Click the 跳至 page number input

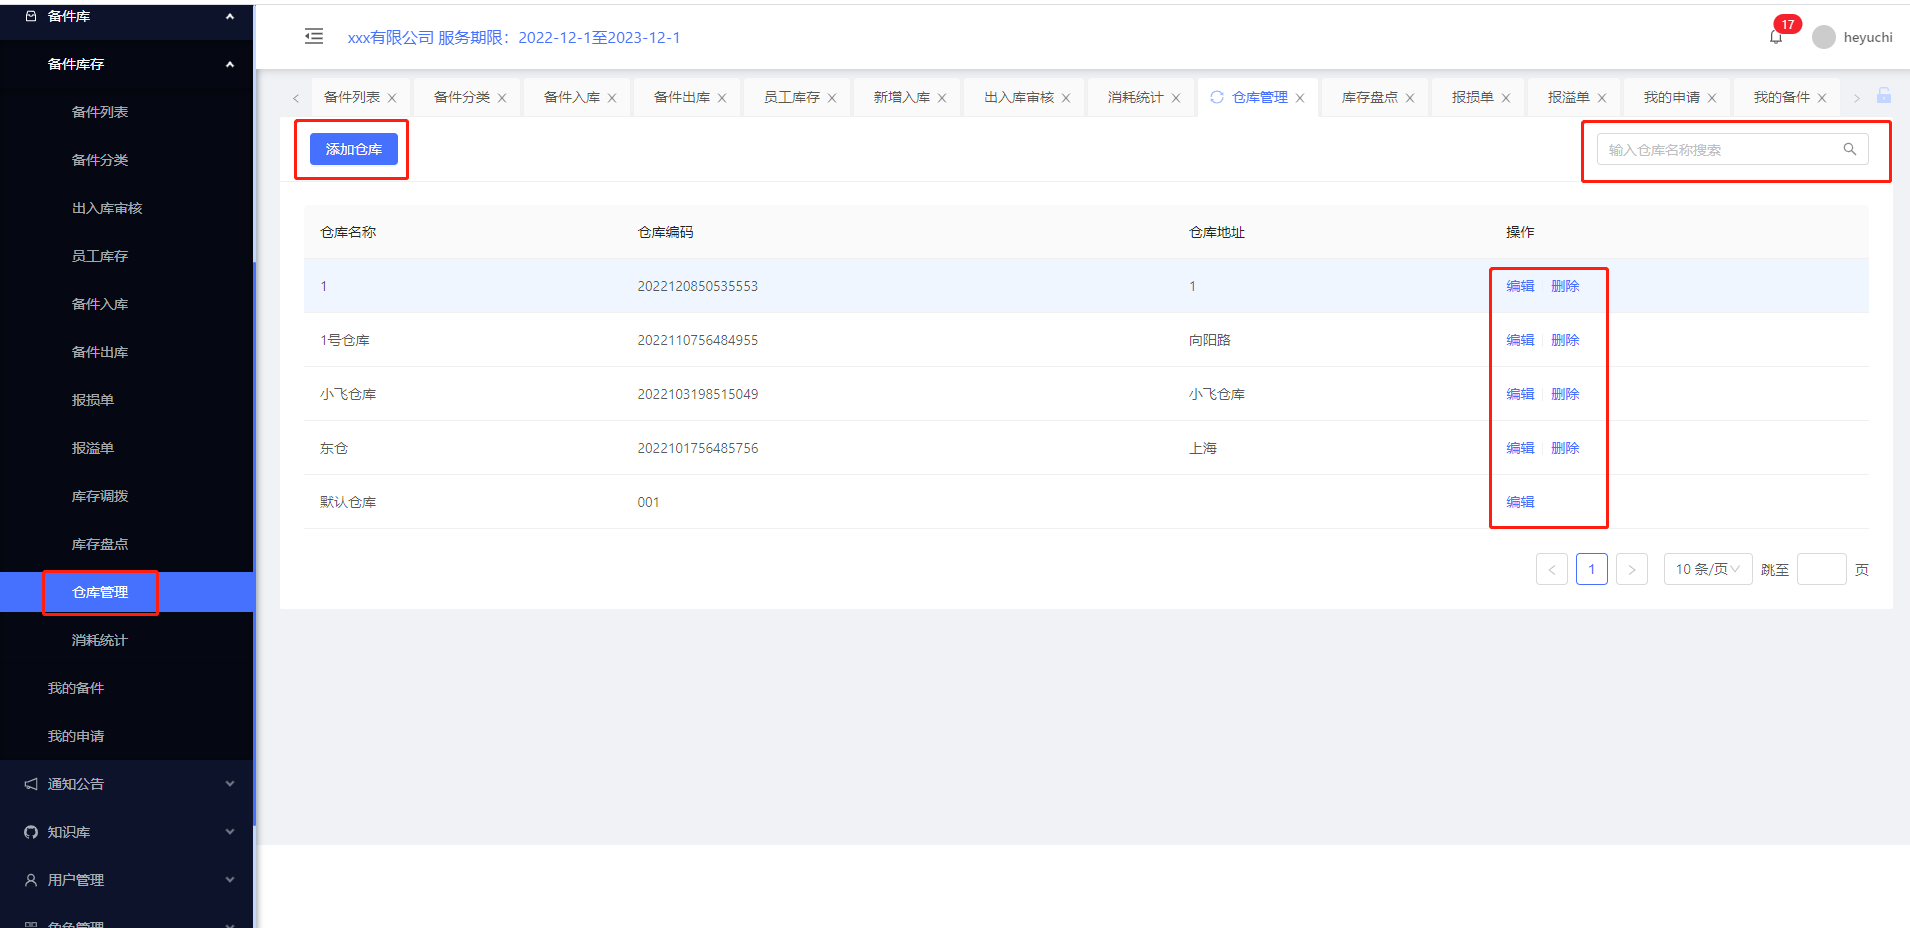1821,569
